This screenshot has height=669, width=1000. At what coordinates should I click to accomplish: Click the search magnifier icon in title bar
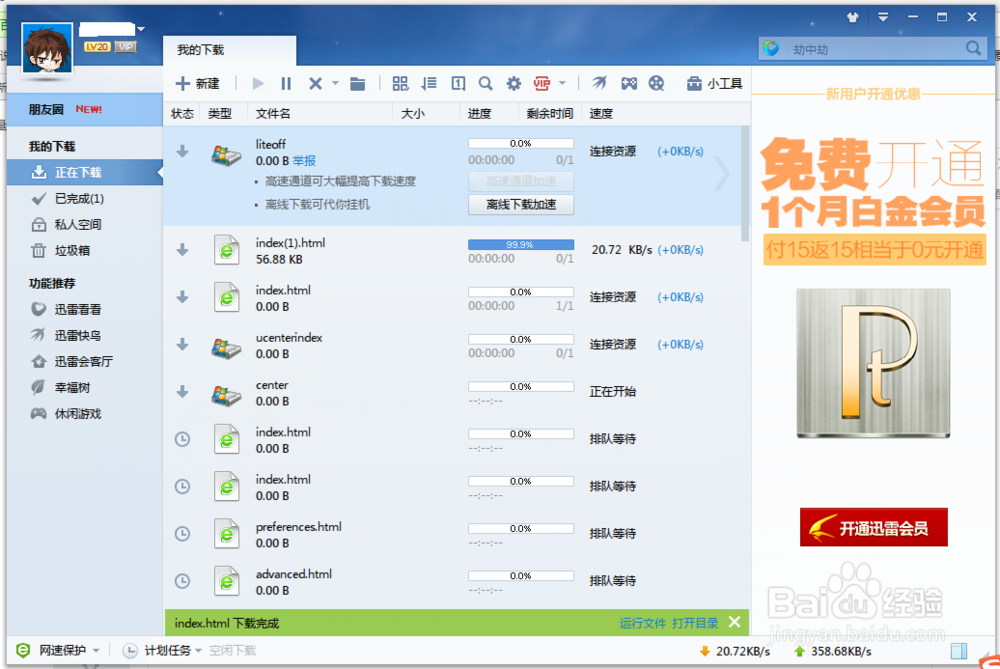[973, 48]
